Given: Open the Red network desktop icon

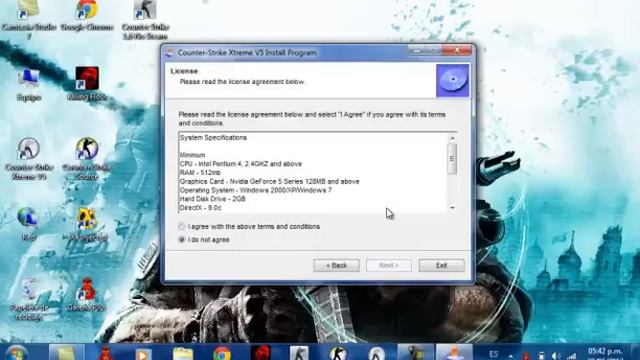Looking at the screenshot, I should point(28,224).
